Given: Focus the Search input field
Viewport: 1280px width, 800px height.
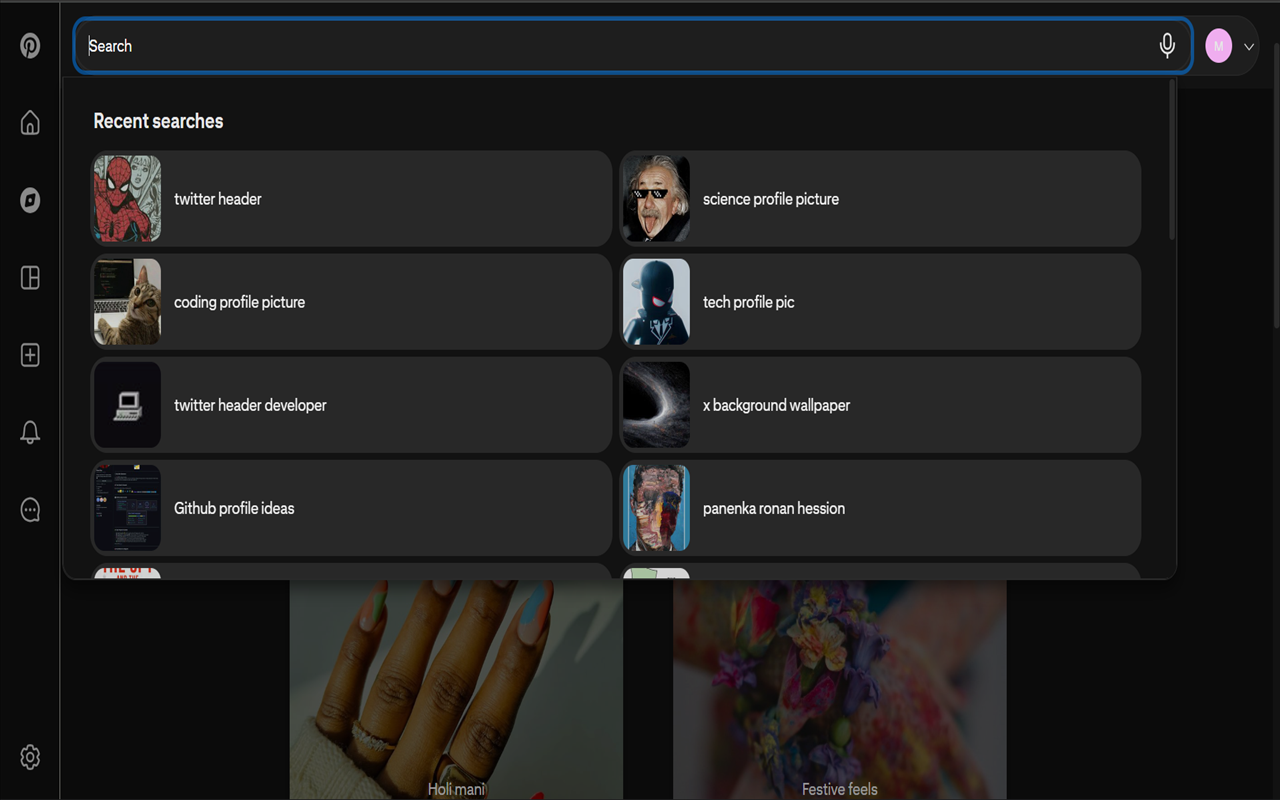Looking at the screenshot, I should (x=632, y=46).
